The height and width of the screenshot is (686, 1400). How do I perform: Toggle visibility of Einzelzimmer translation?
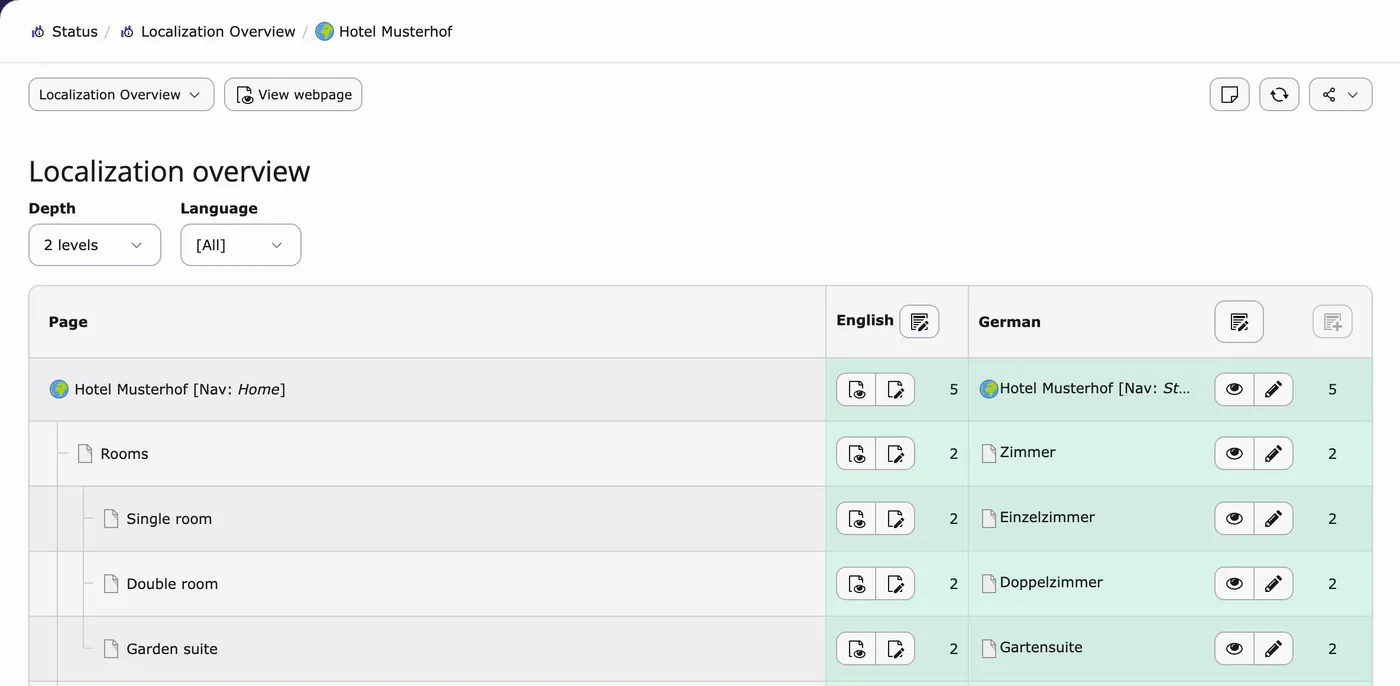[1234, 519]
